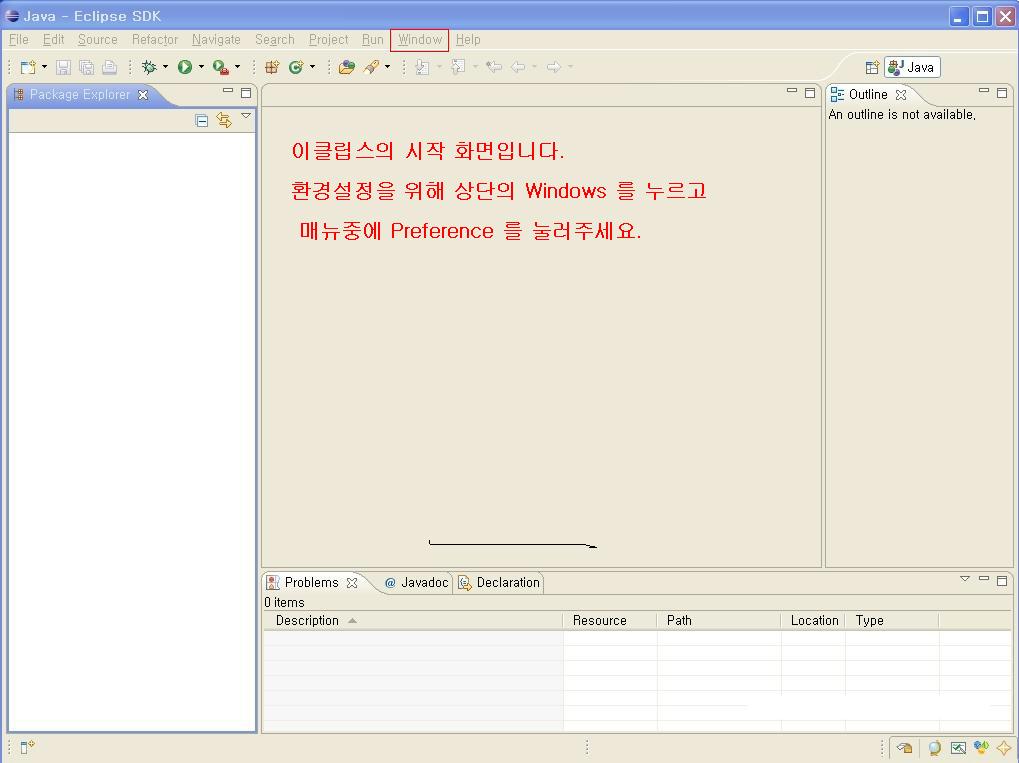Expand the Debug dropdown arrow

[x=165, y=66]
